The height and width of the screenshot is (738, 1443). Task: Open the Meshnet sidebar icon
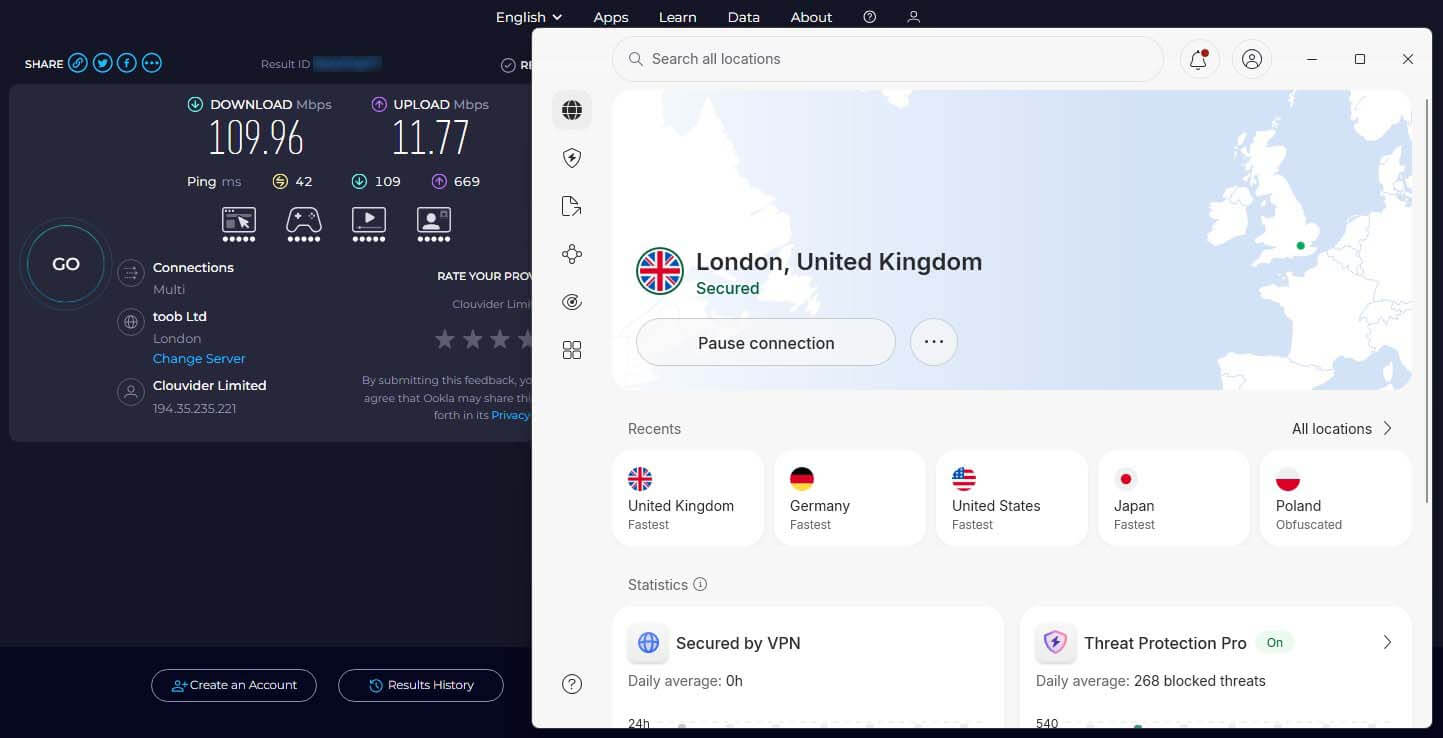[572, 254]
